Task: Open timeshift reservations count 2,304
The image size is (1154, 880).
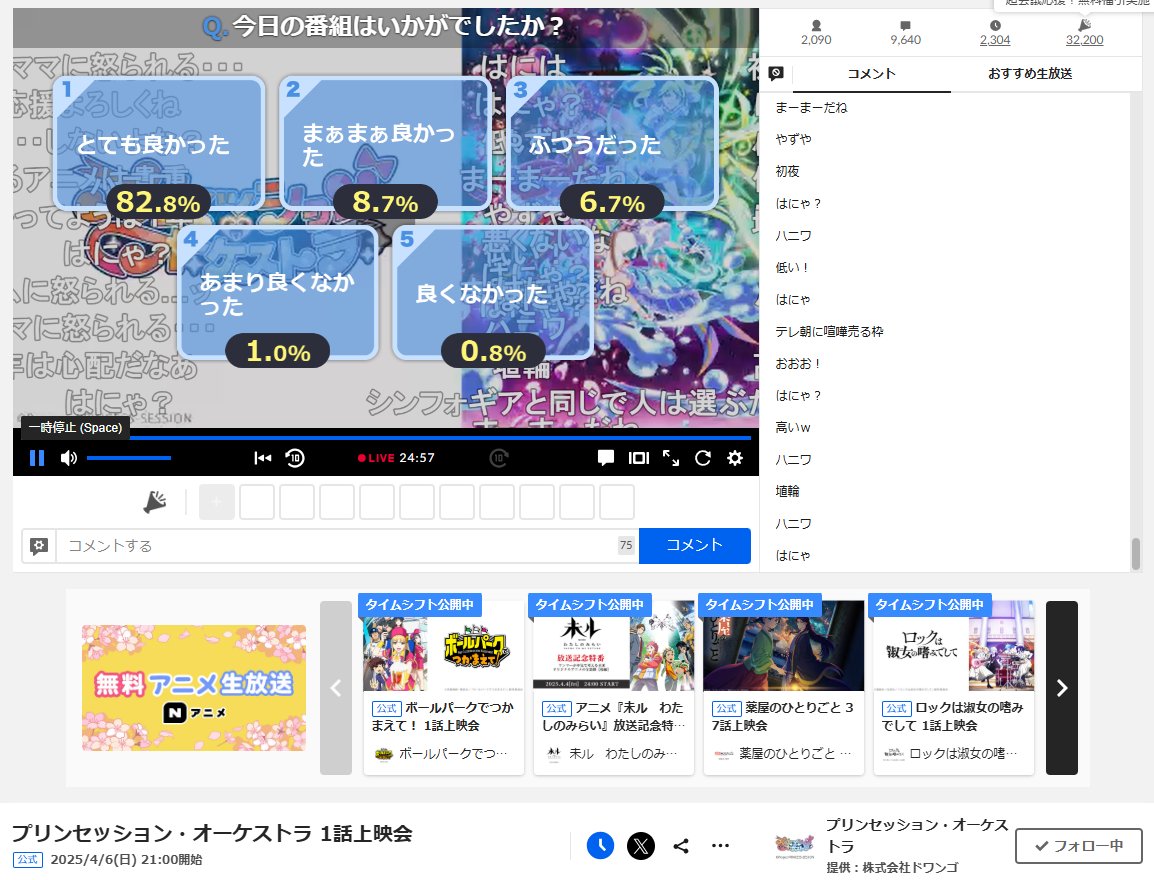Action: pos(995,40)
